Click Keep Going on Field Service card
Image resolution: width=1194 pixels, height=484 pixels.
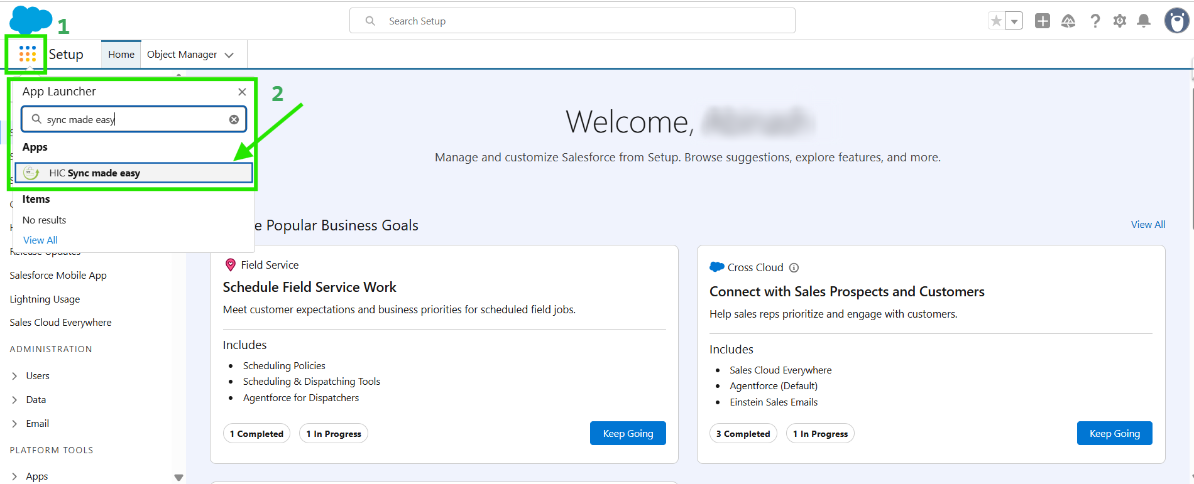tap(627, 434)
